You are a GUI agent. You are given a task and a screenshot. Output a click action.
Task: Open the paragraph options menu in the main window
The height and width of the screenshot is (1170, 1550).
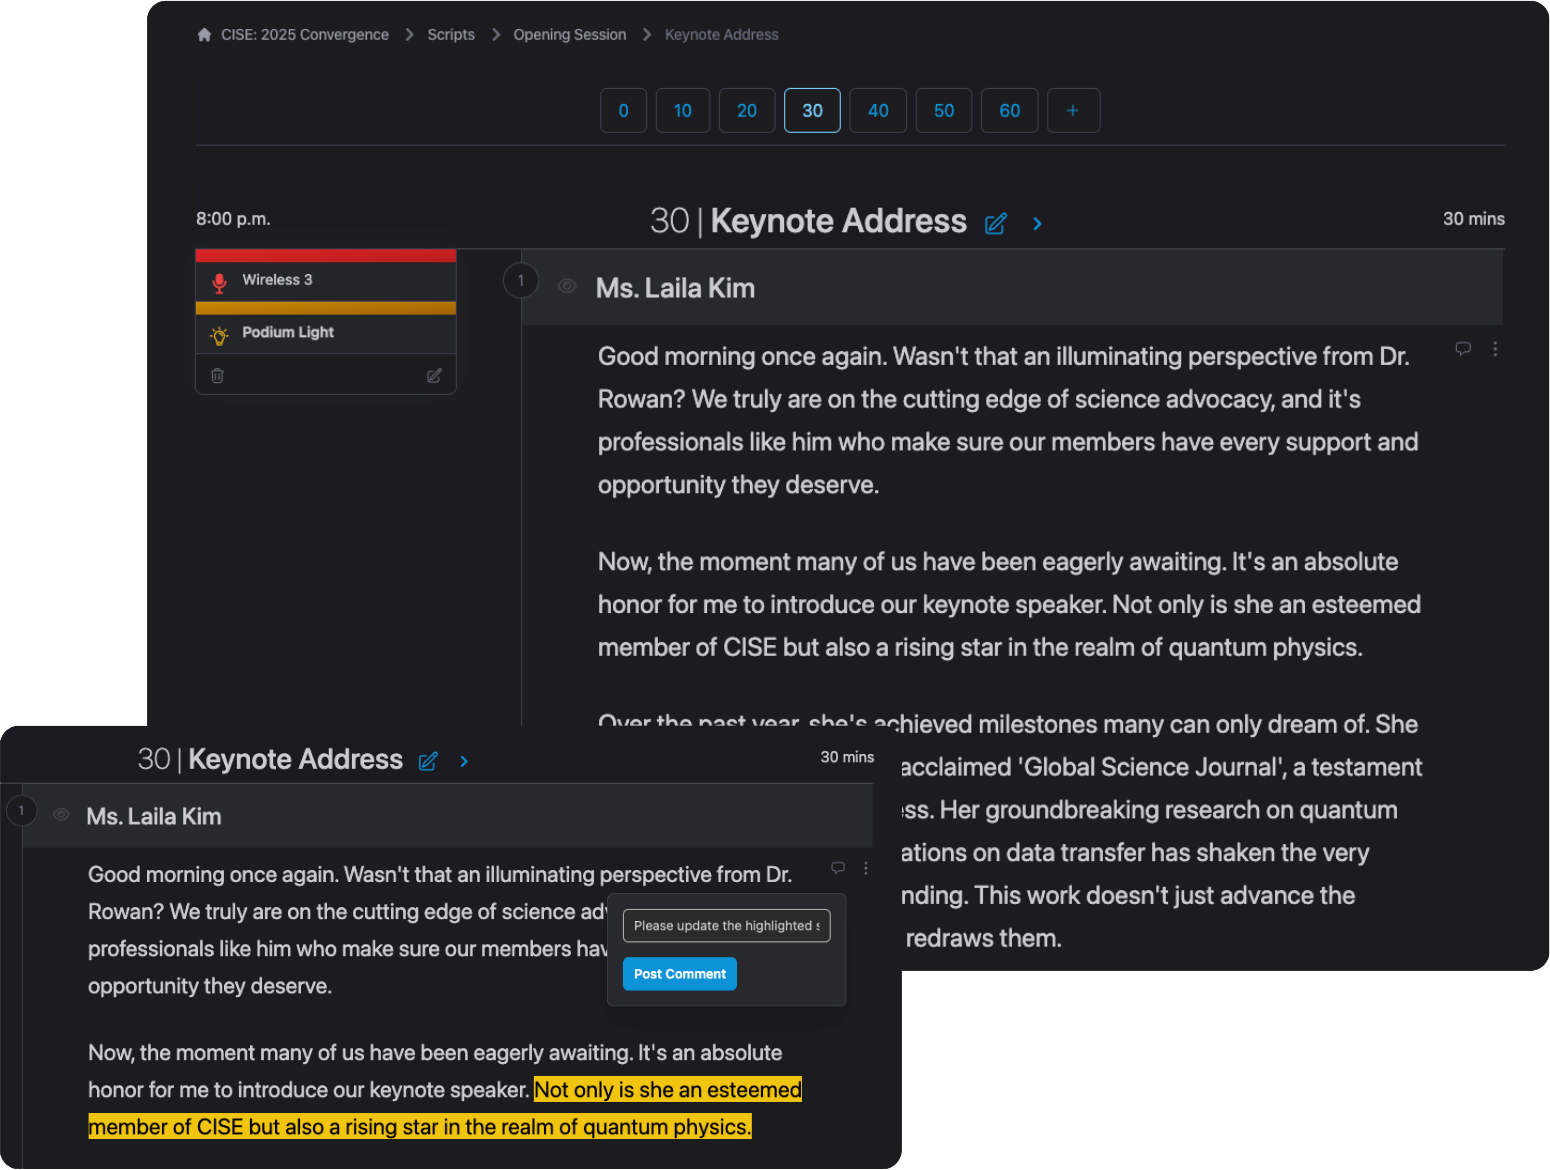[x=1495, y=349]
